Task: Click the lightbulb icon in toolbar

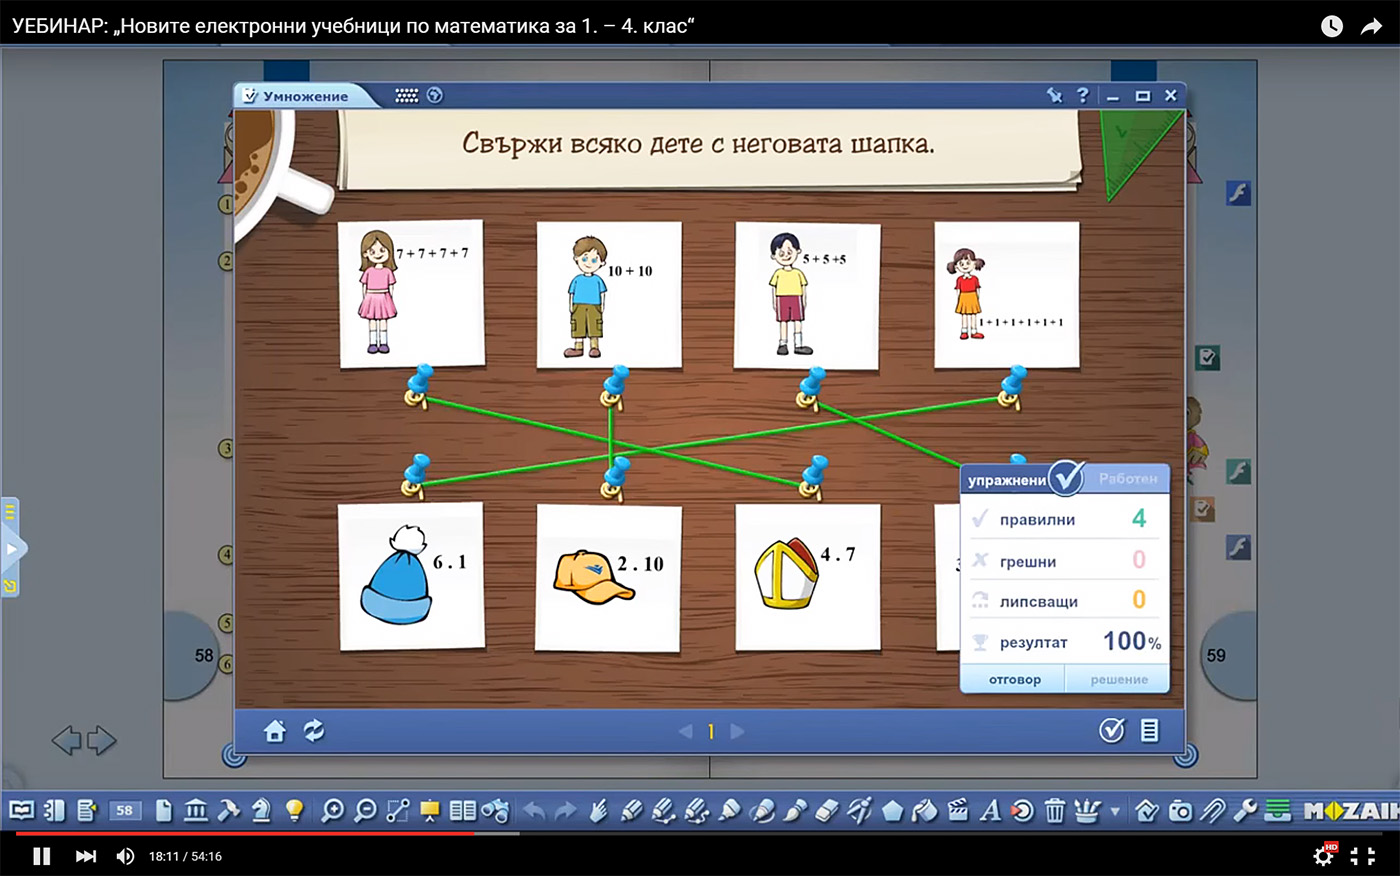Action: point(294,810)
